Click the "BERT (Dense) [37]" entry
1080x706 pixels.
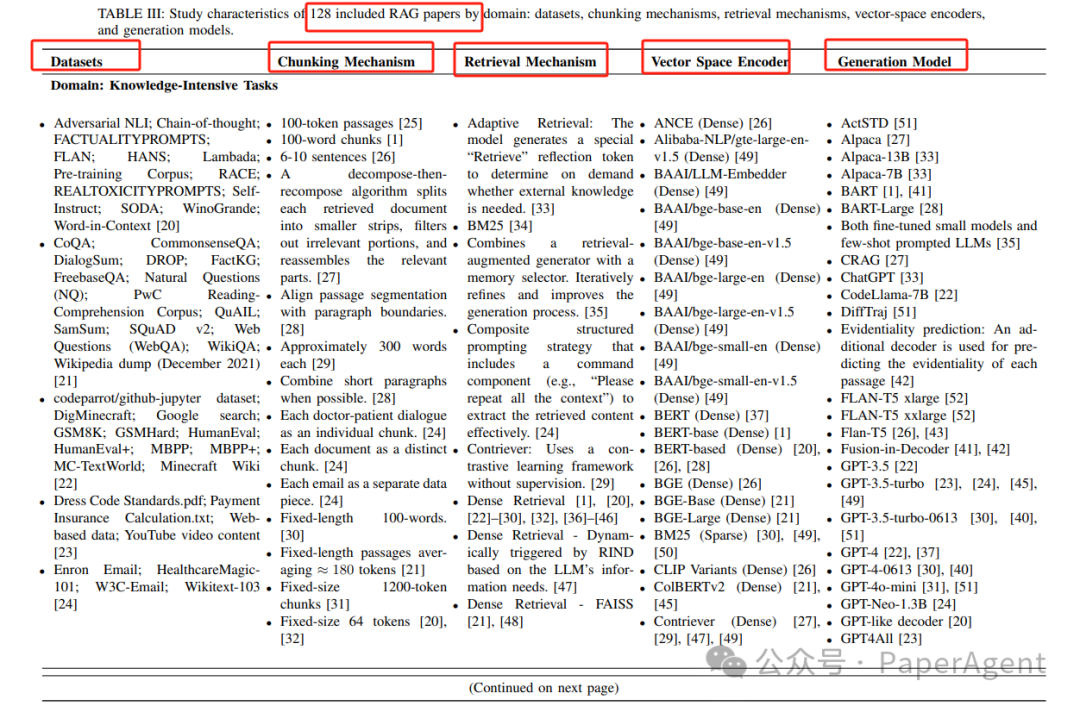pyautogui.click(x=711, y=415)
